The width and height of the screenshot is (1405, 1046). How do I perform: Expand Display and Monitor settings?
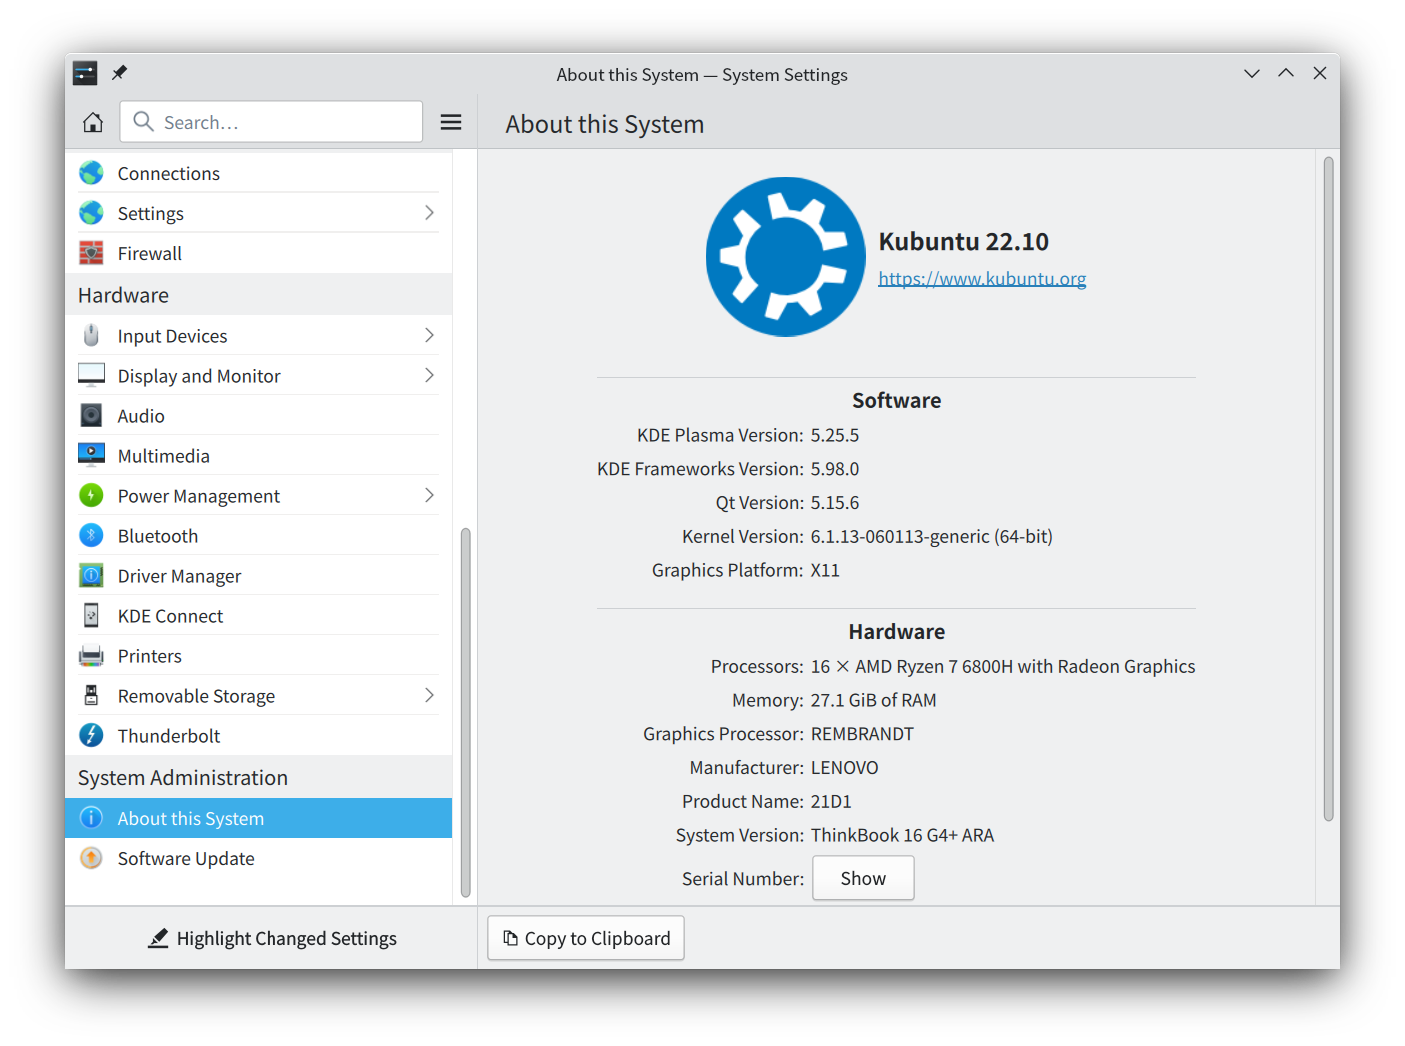pos(429,375)
